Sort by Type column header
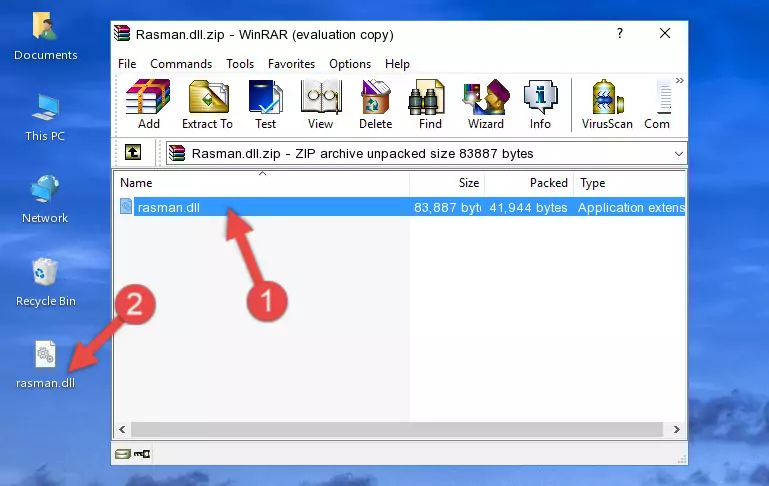 [x=630, y=182]
